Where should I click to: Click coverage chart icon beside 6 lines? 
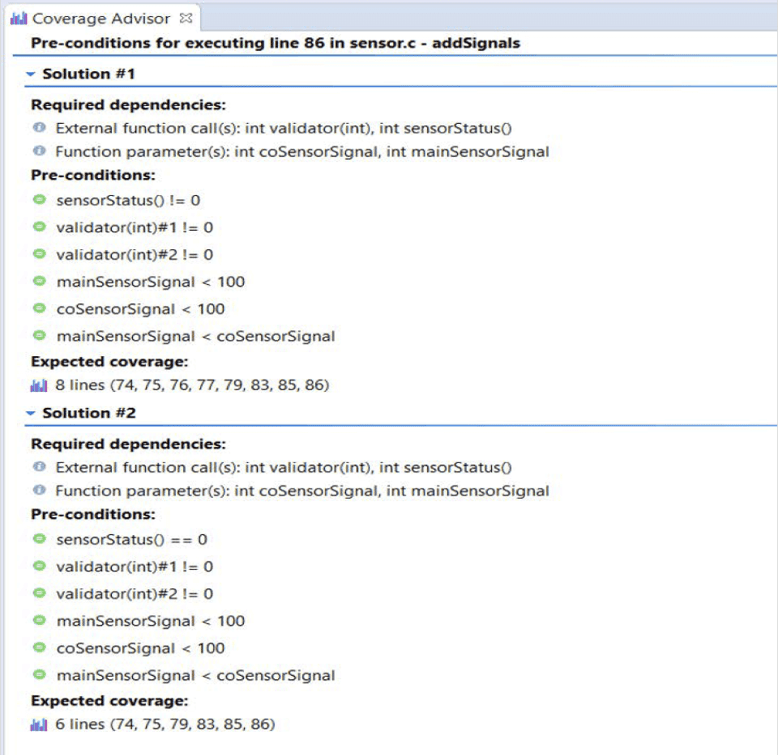39,724
